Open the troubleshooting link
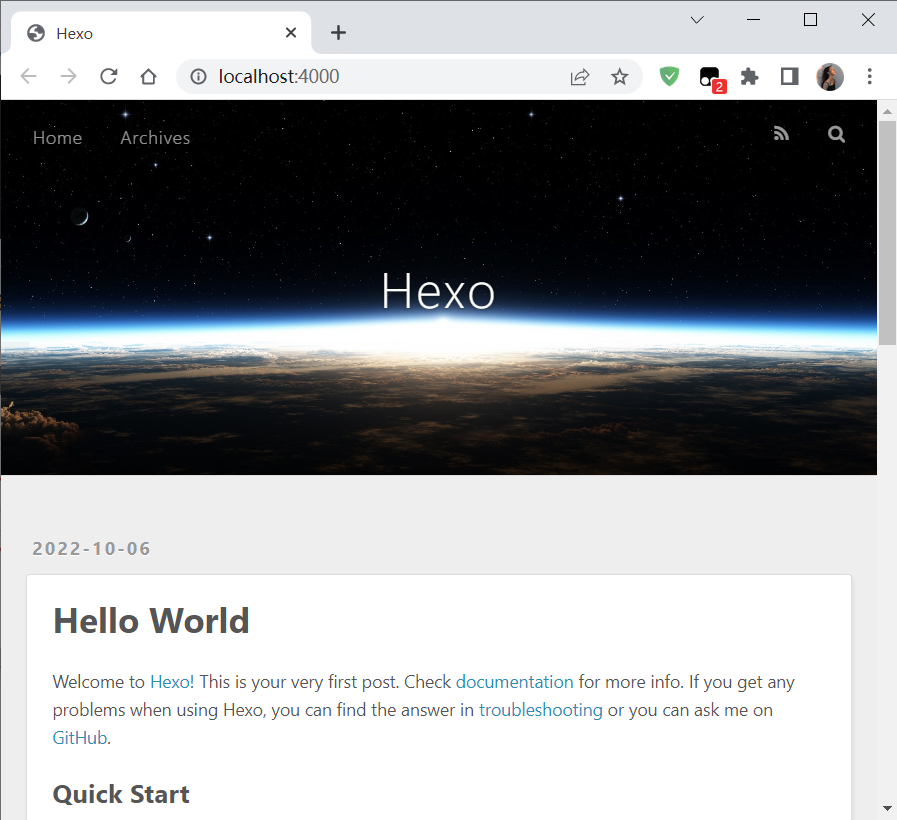This screenshot has width=897, height=820. tap(541, 710)
